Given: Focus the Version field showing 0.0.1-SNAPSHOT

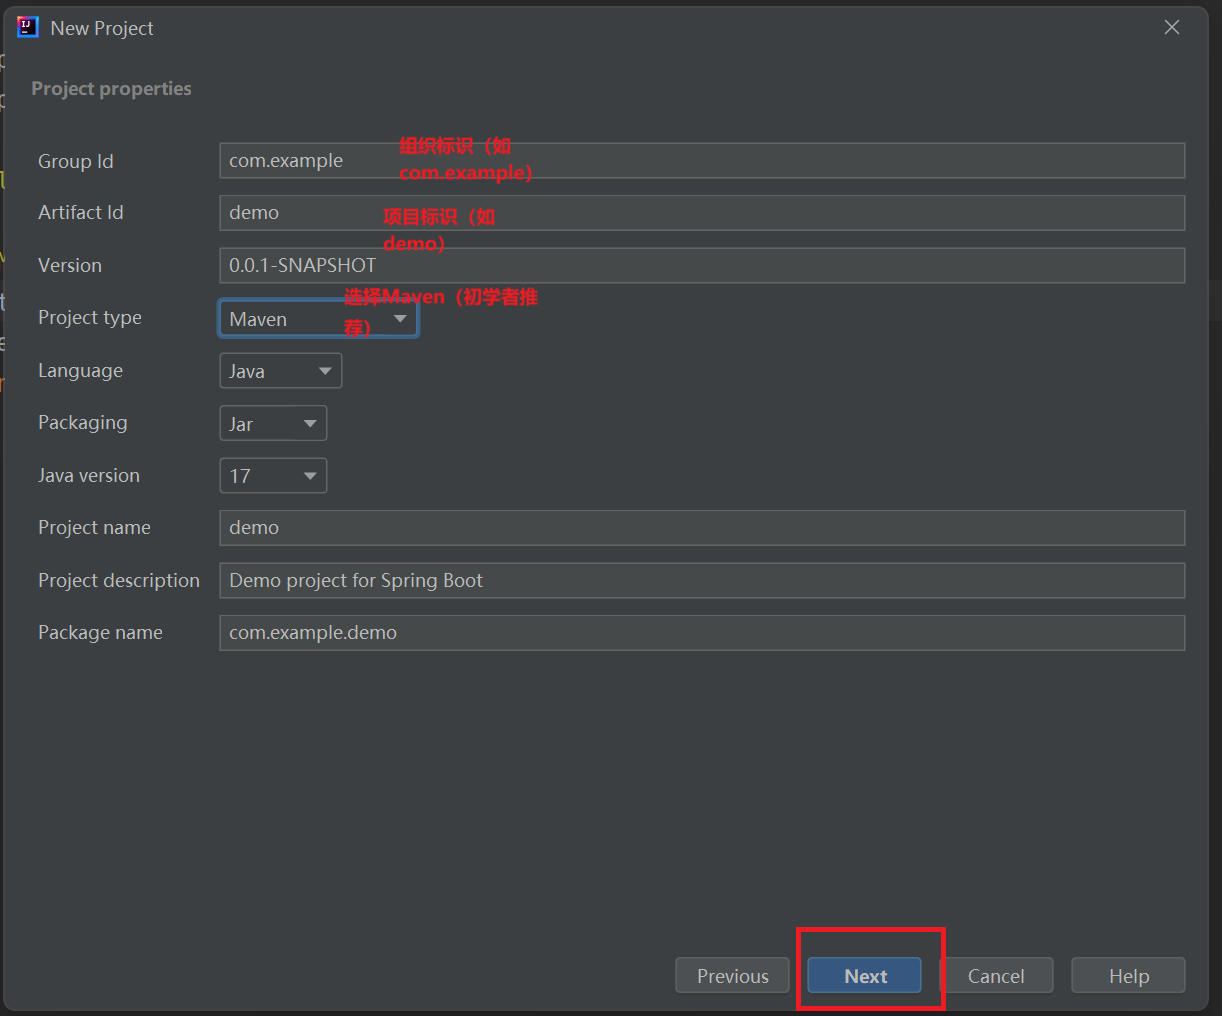Looking at the screenshot, I should click(x=700, y=265).
